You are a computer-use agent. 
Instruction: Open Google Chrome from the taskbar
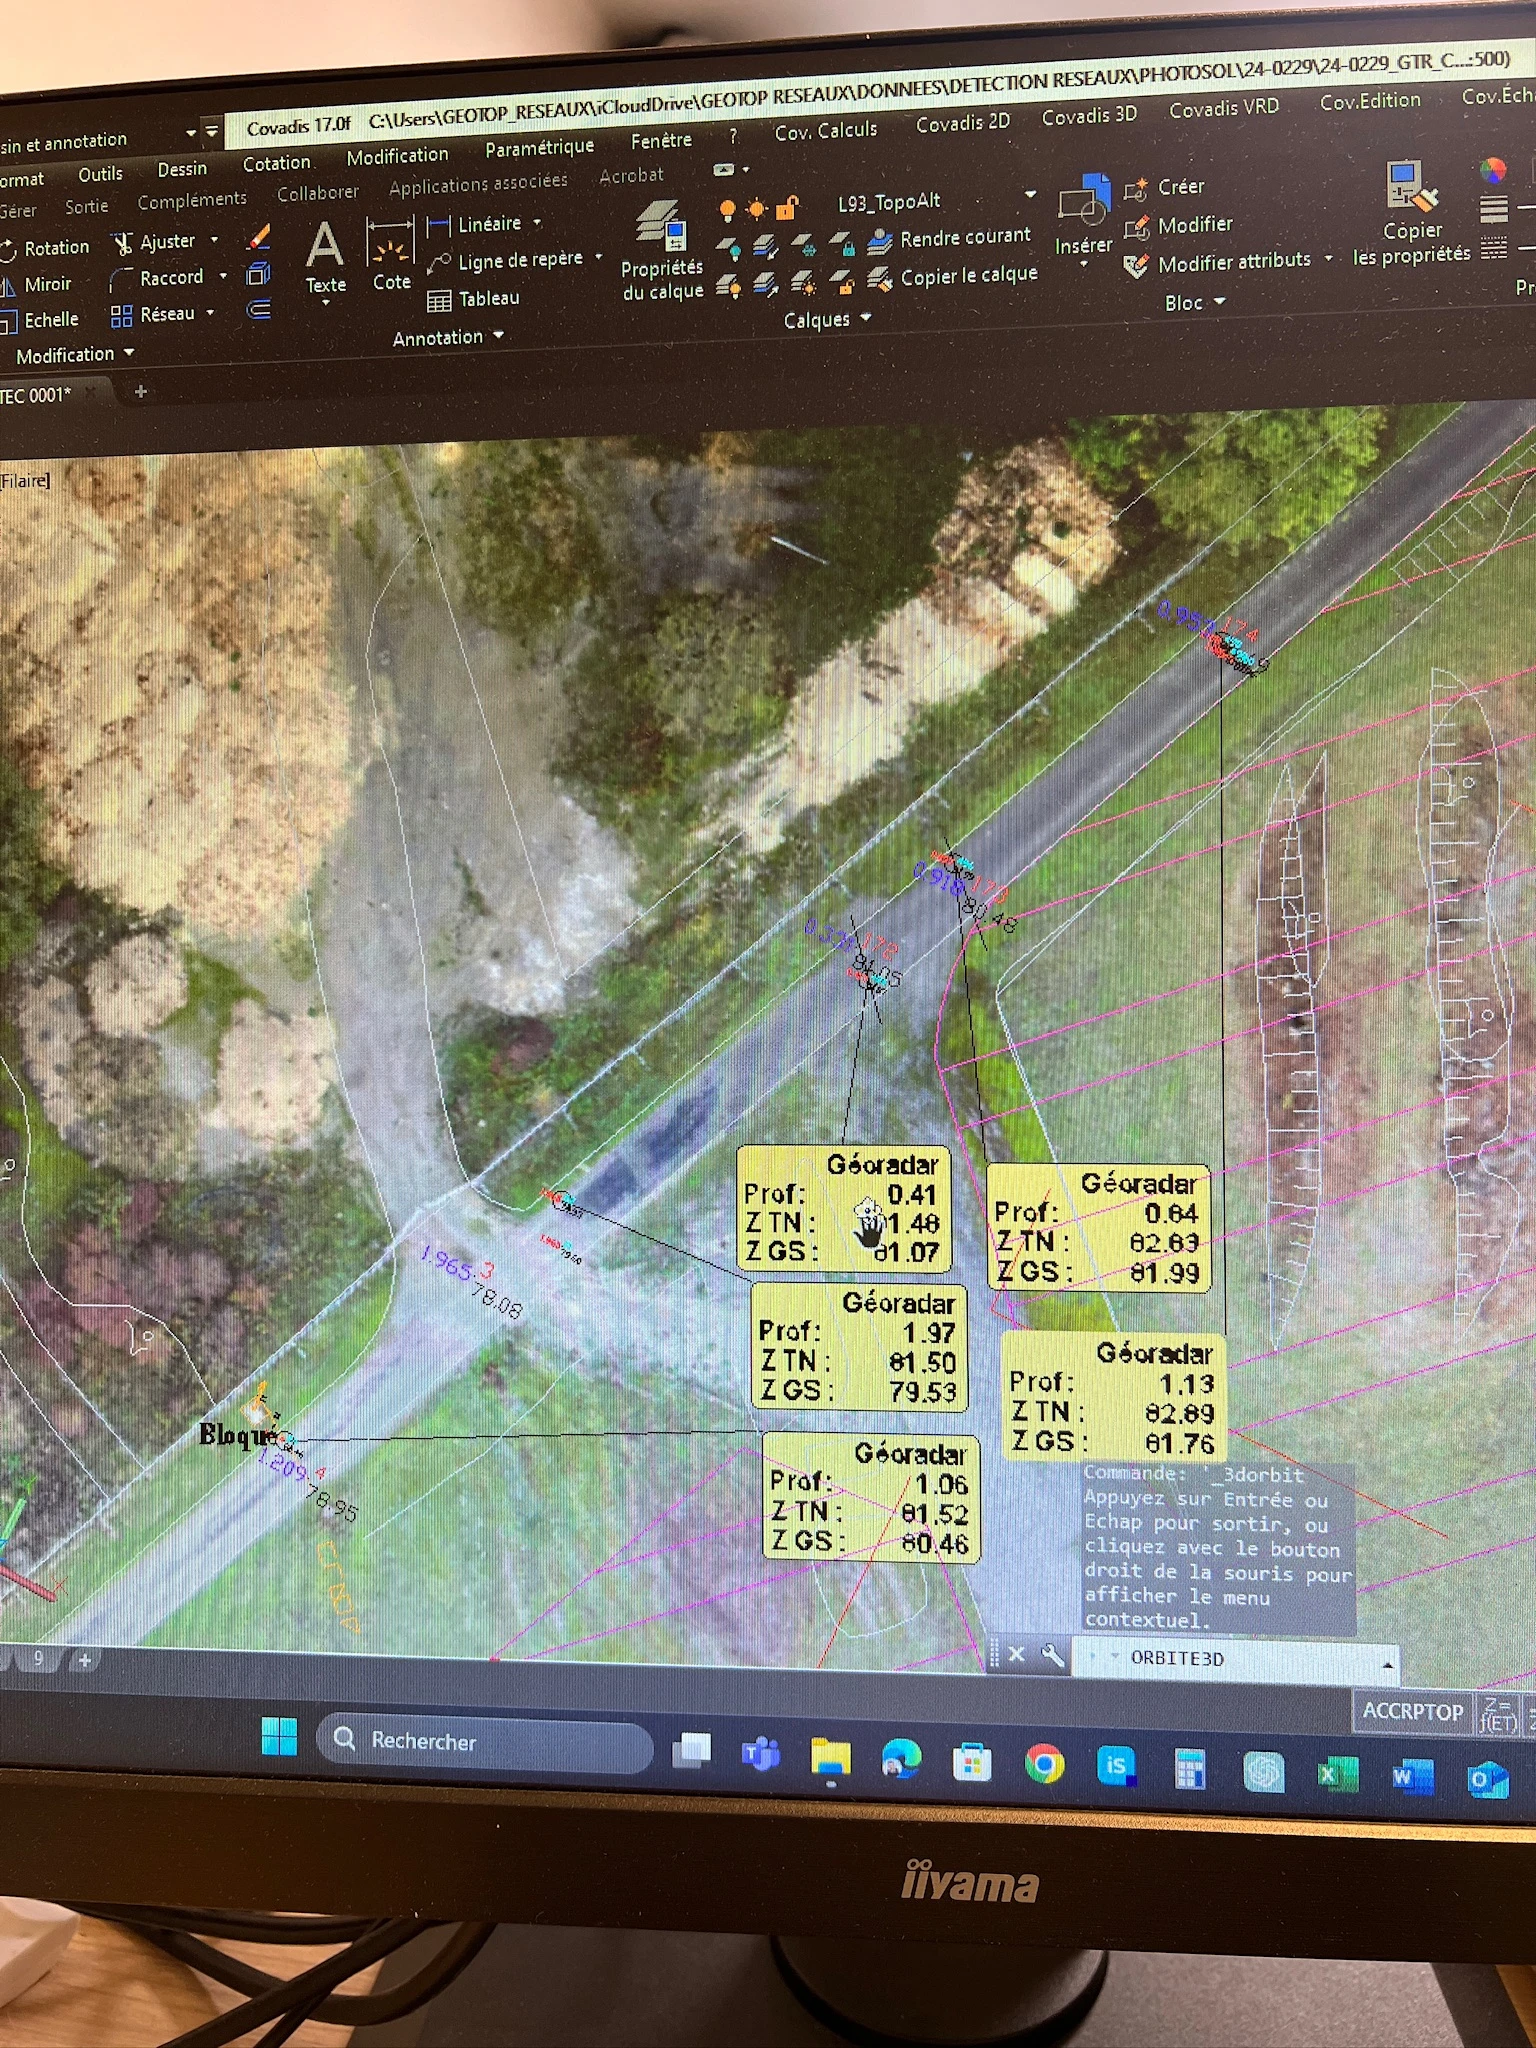[x=1044, y=1764]
